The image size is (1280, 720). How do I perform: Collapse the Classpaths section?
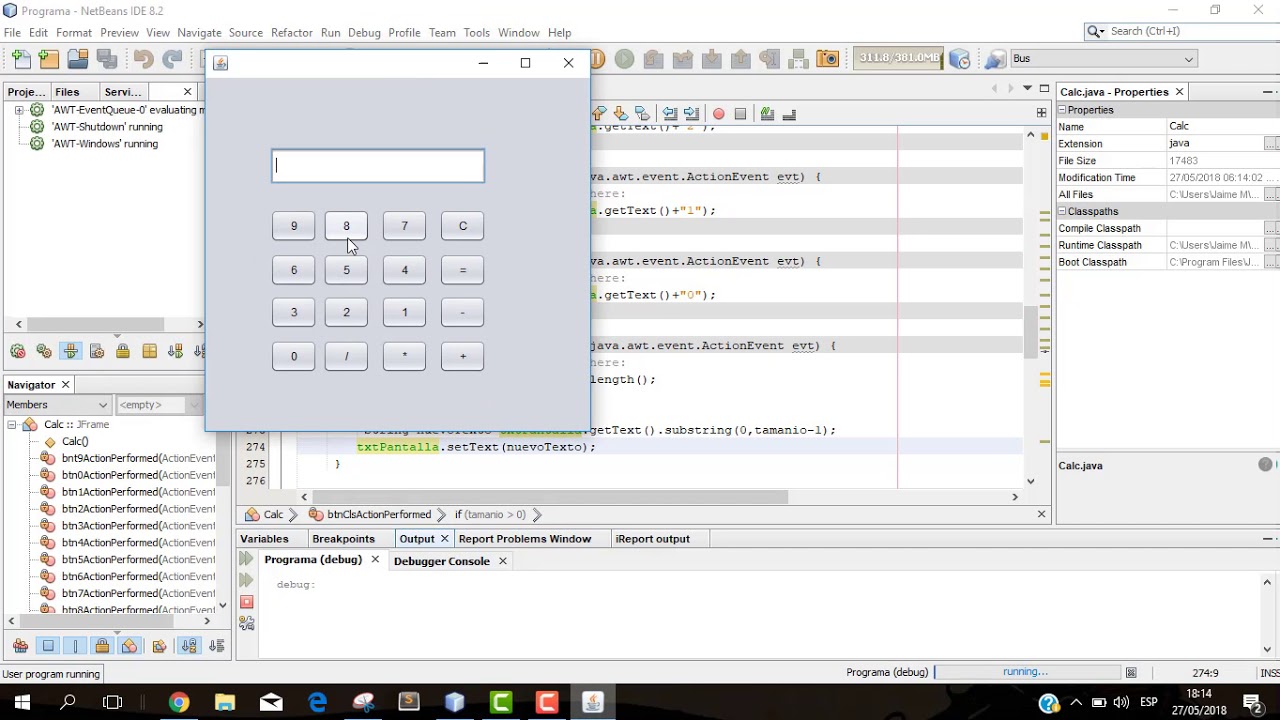click(1062, 212)
